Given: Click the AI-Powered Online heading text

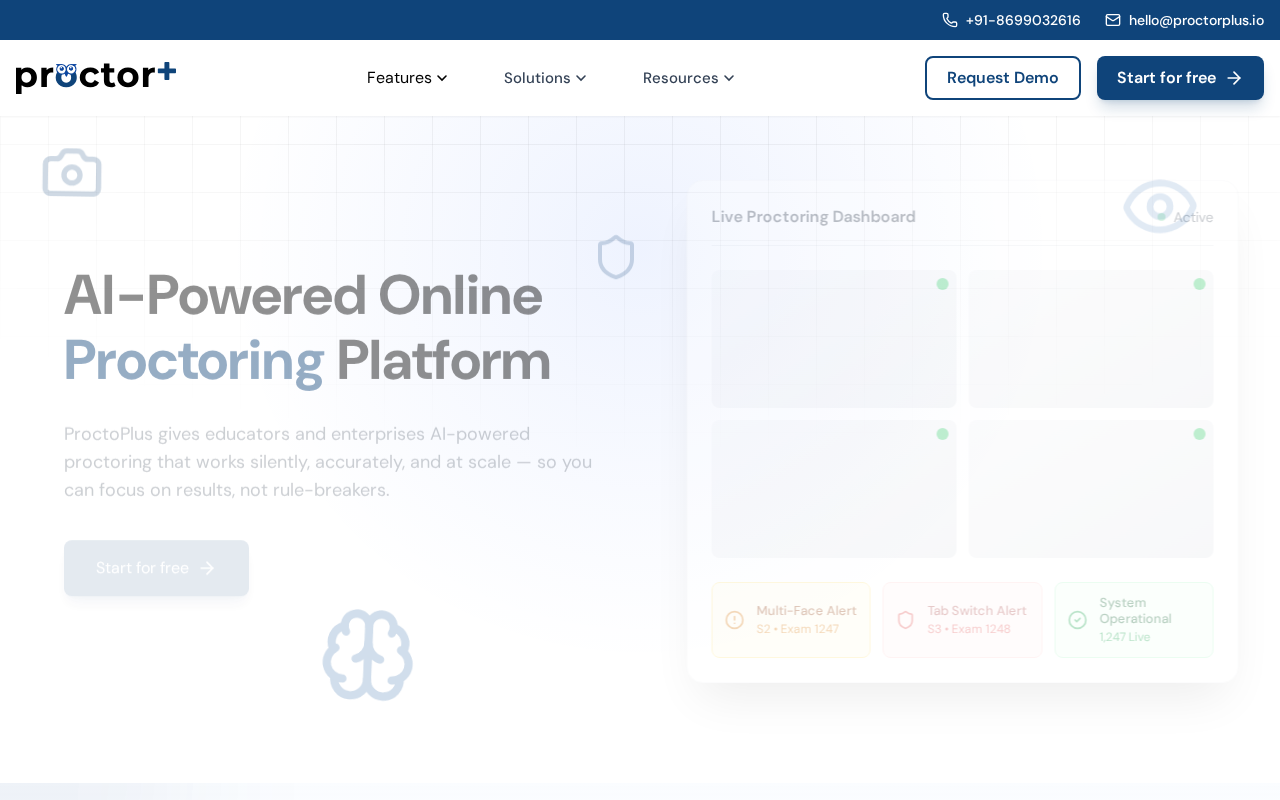Looking at the screenshot, I should click(303, 295).
